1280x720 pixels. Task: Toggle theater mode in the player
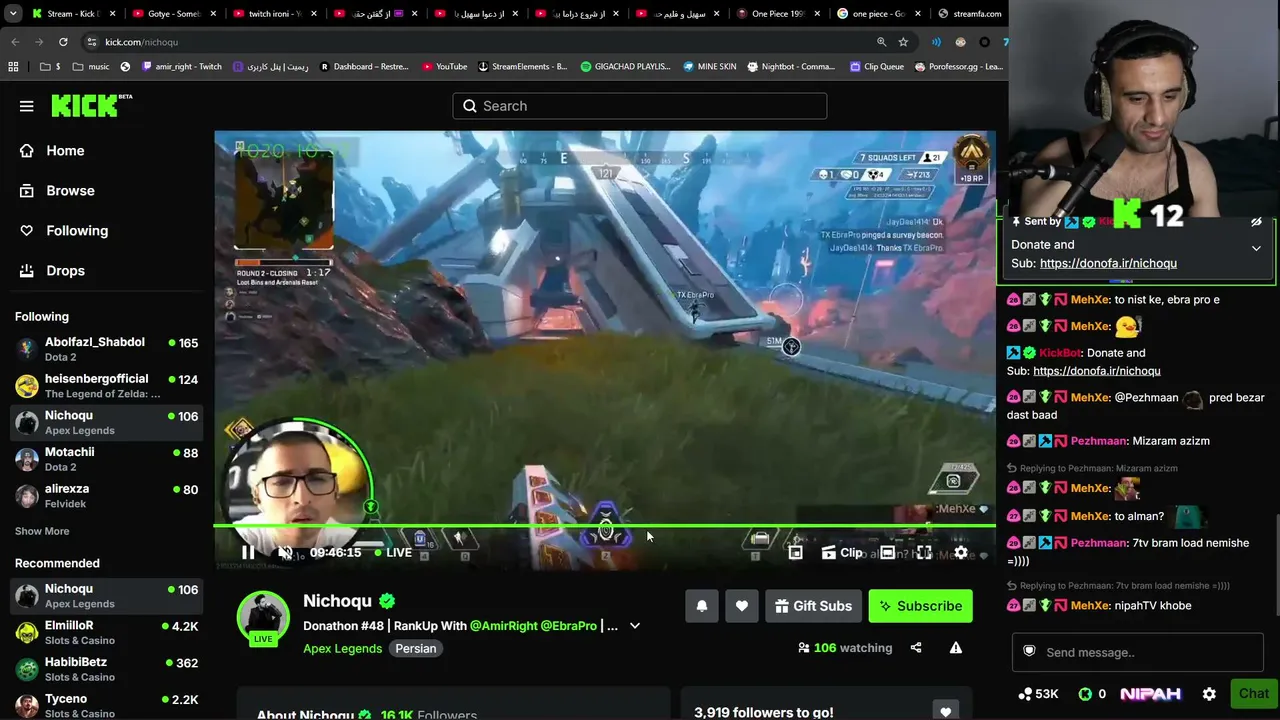click(x=888, y=552)
